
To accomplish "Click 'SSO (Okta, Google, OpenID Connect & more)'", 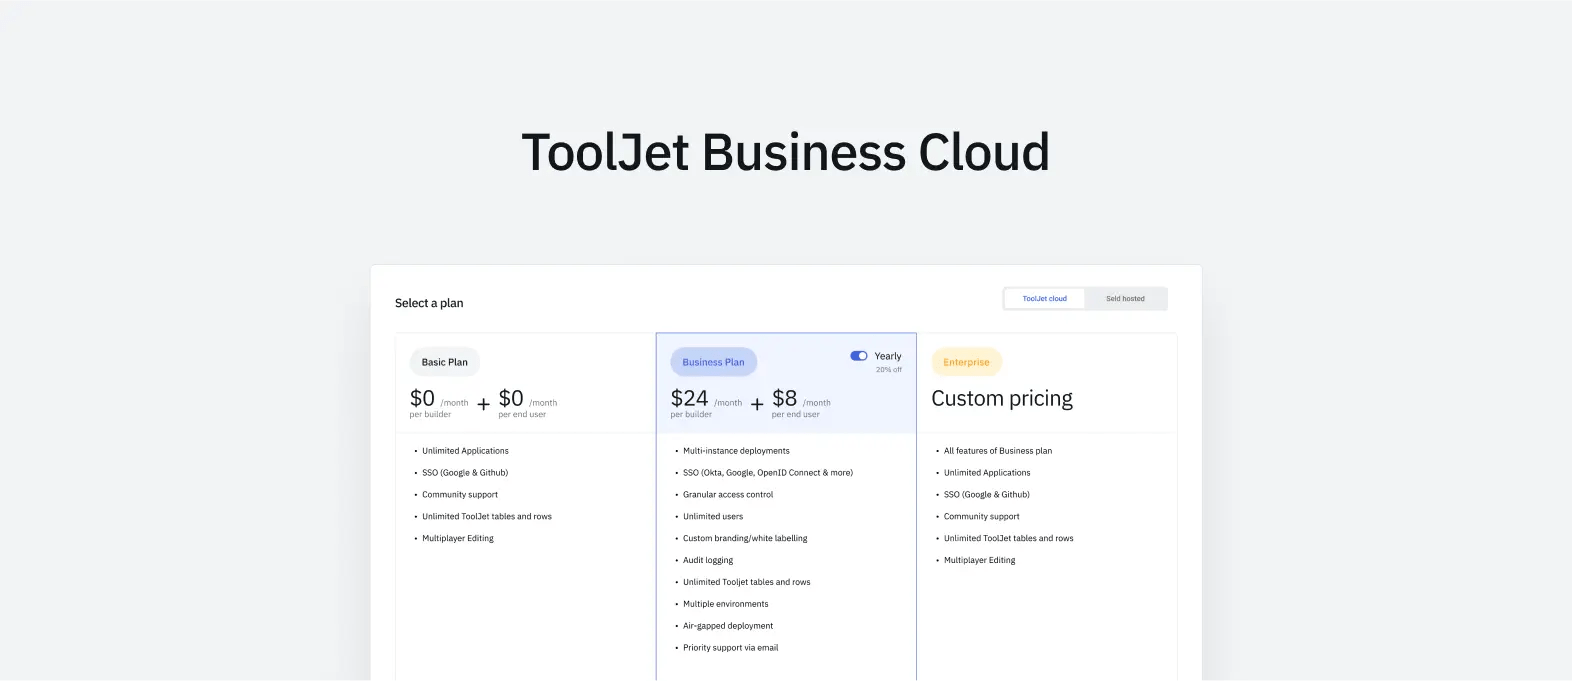I will pos(768,473).
